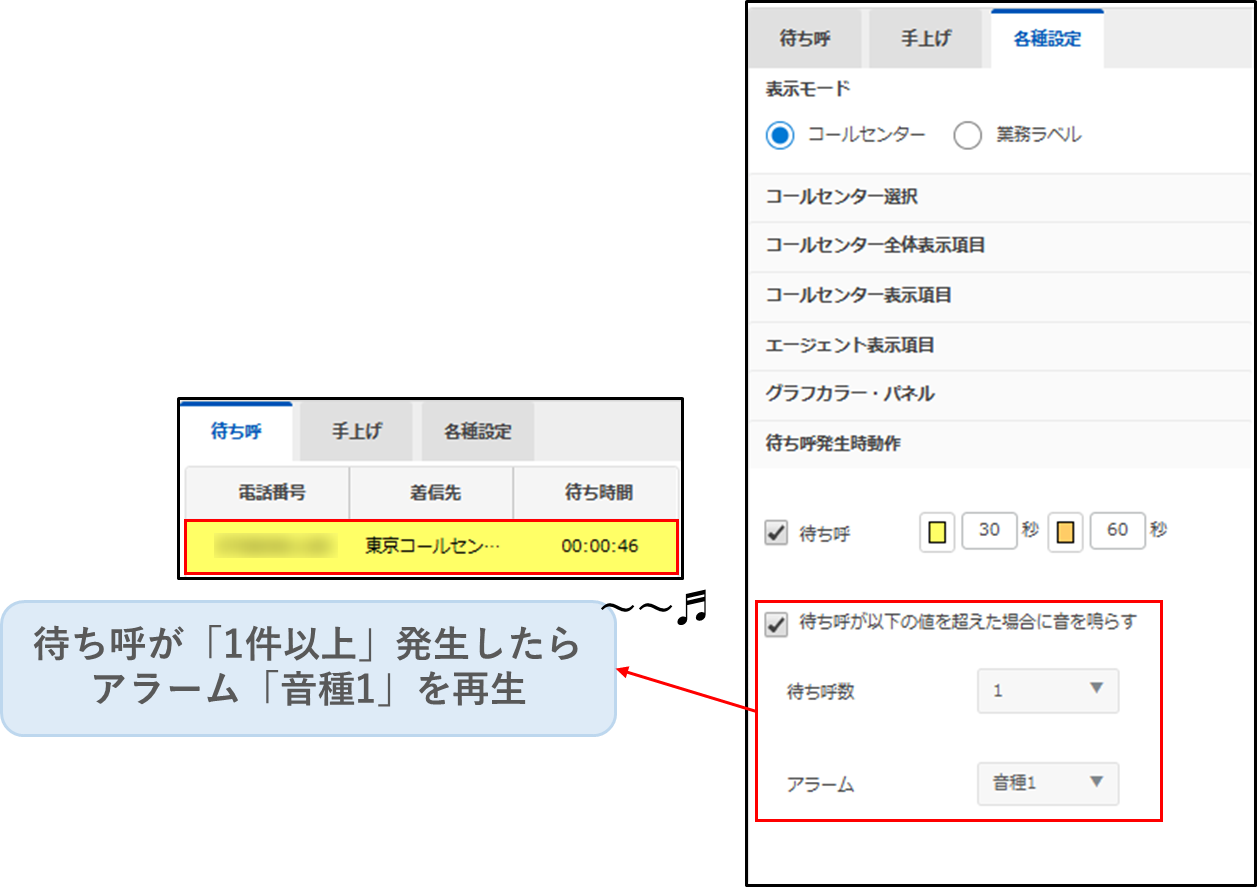Expand the コールセンター表示項目 section
Viewport: 1257px width, 887px height.
tap(858, 295)
